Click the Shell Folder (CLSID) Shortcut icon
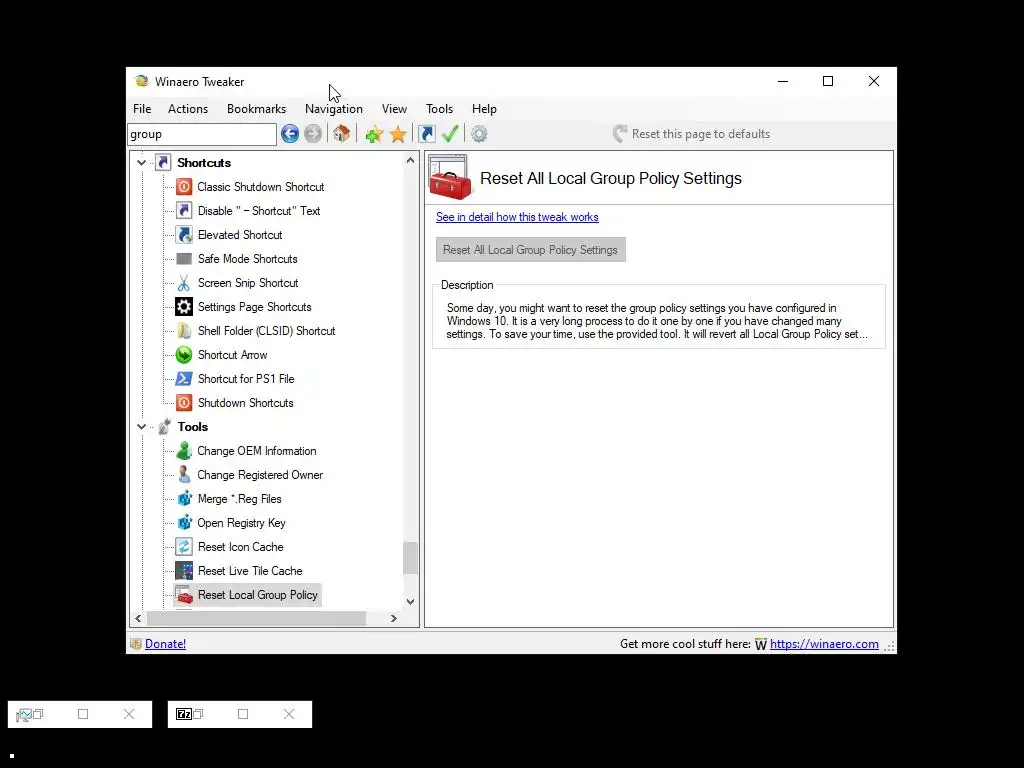Viewport: 1024px width, 768px height. (x=184, y=331)
